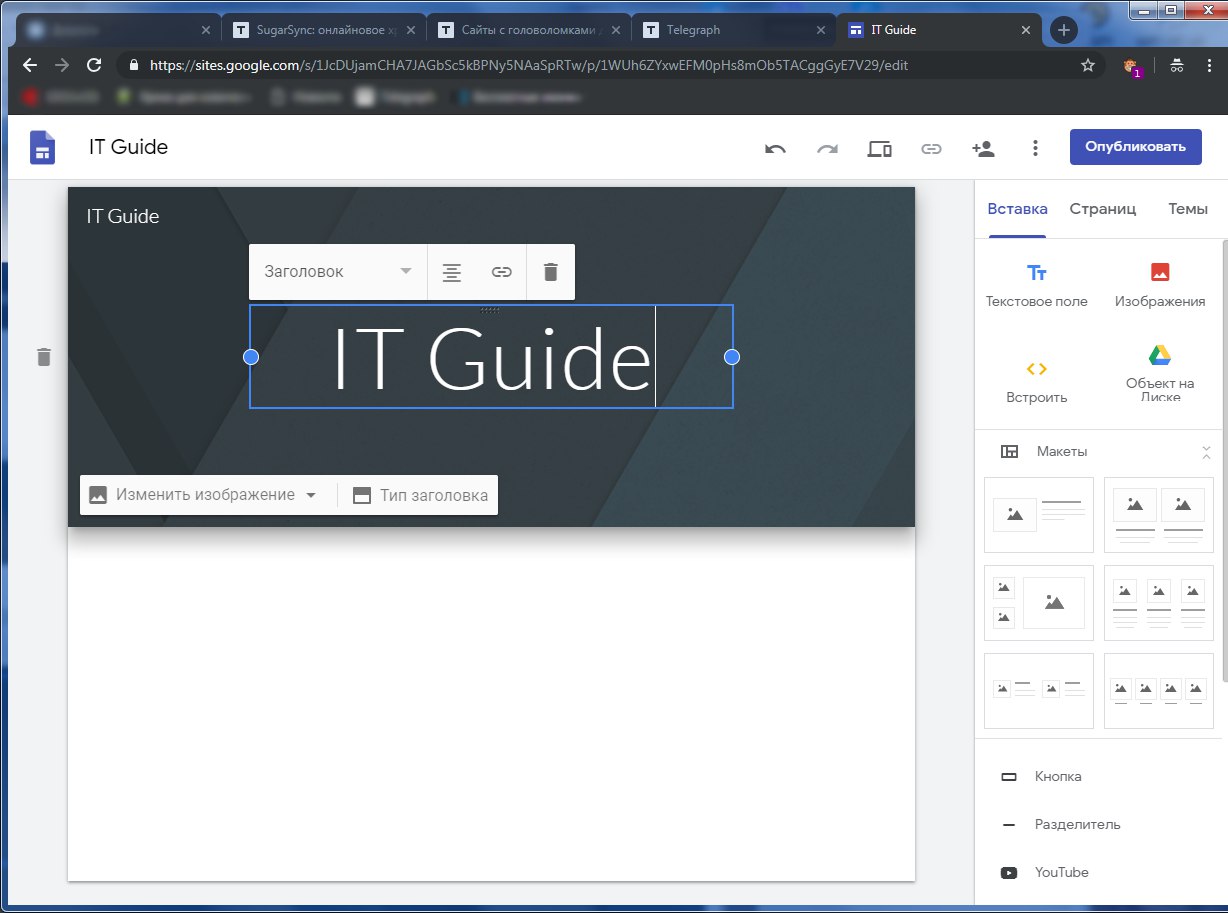Click the right panel scrollbar
The height and width of the screenshot is (913, 1228).
pos(1223,460)
